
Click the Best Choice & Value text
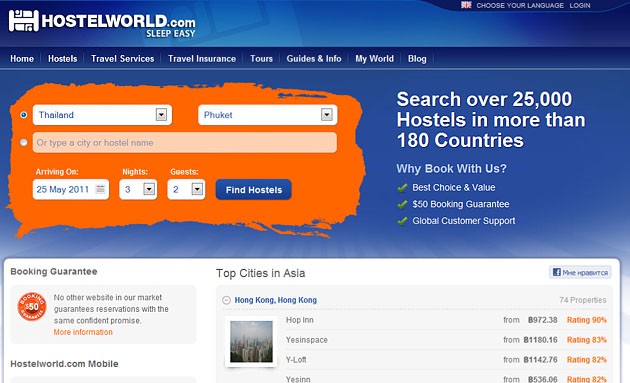454,188
